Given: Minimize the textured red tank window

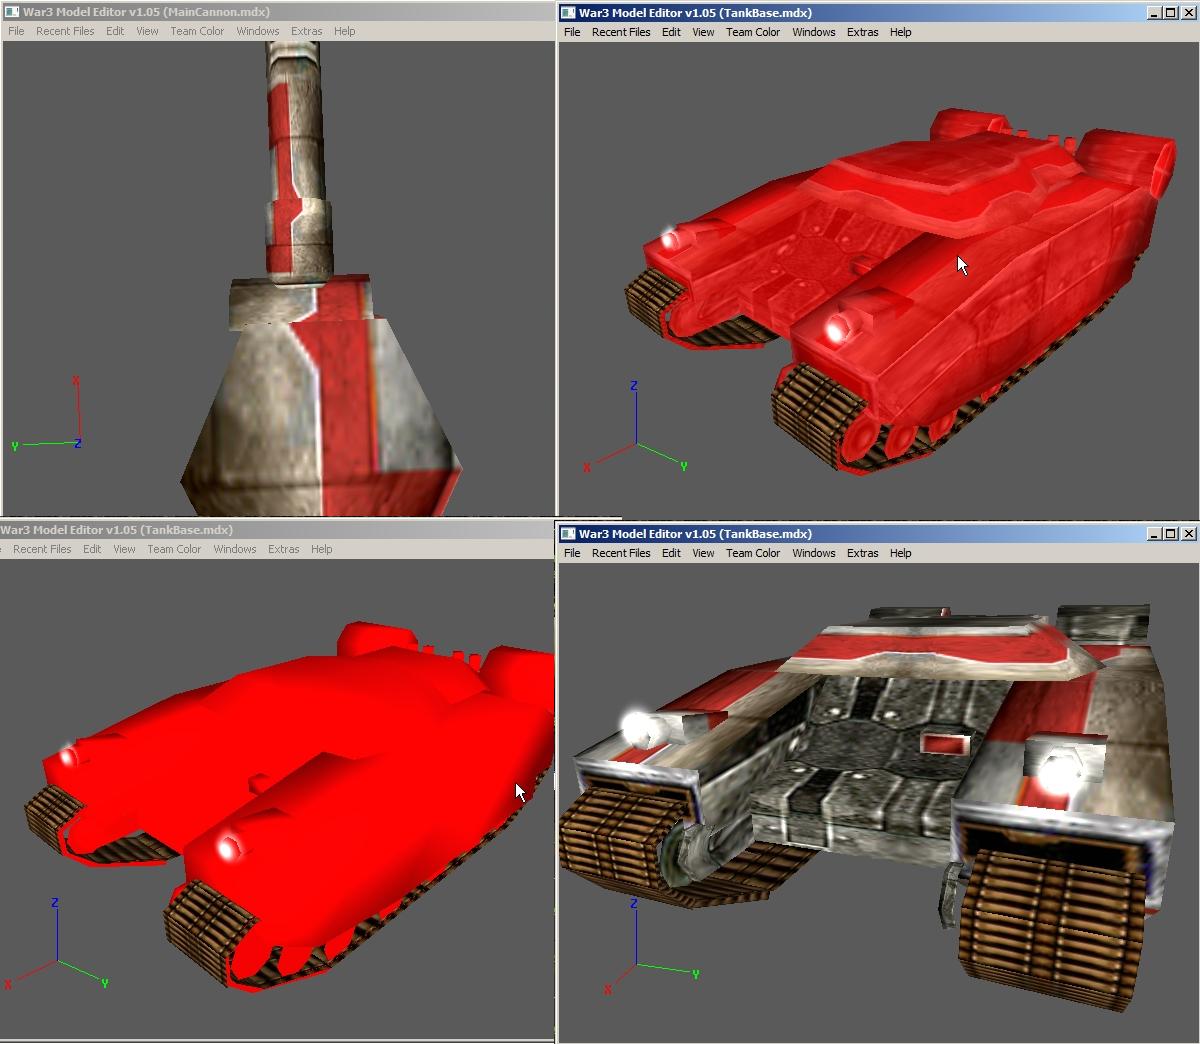Looking at the screenshot, I should coord(1153,13).
